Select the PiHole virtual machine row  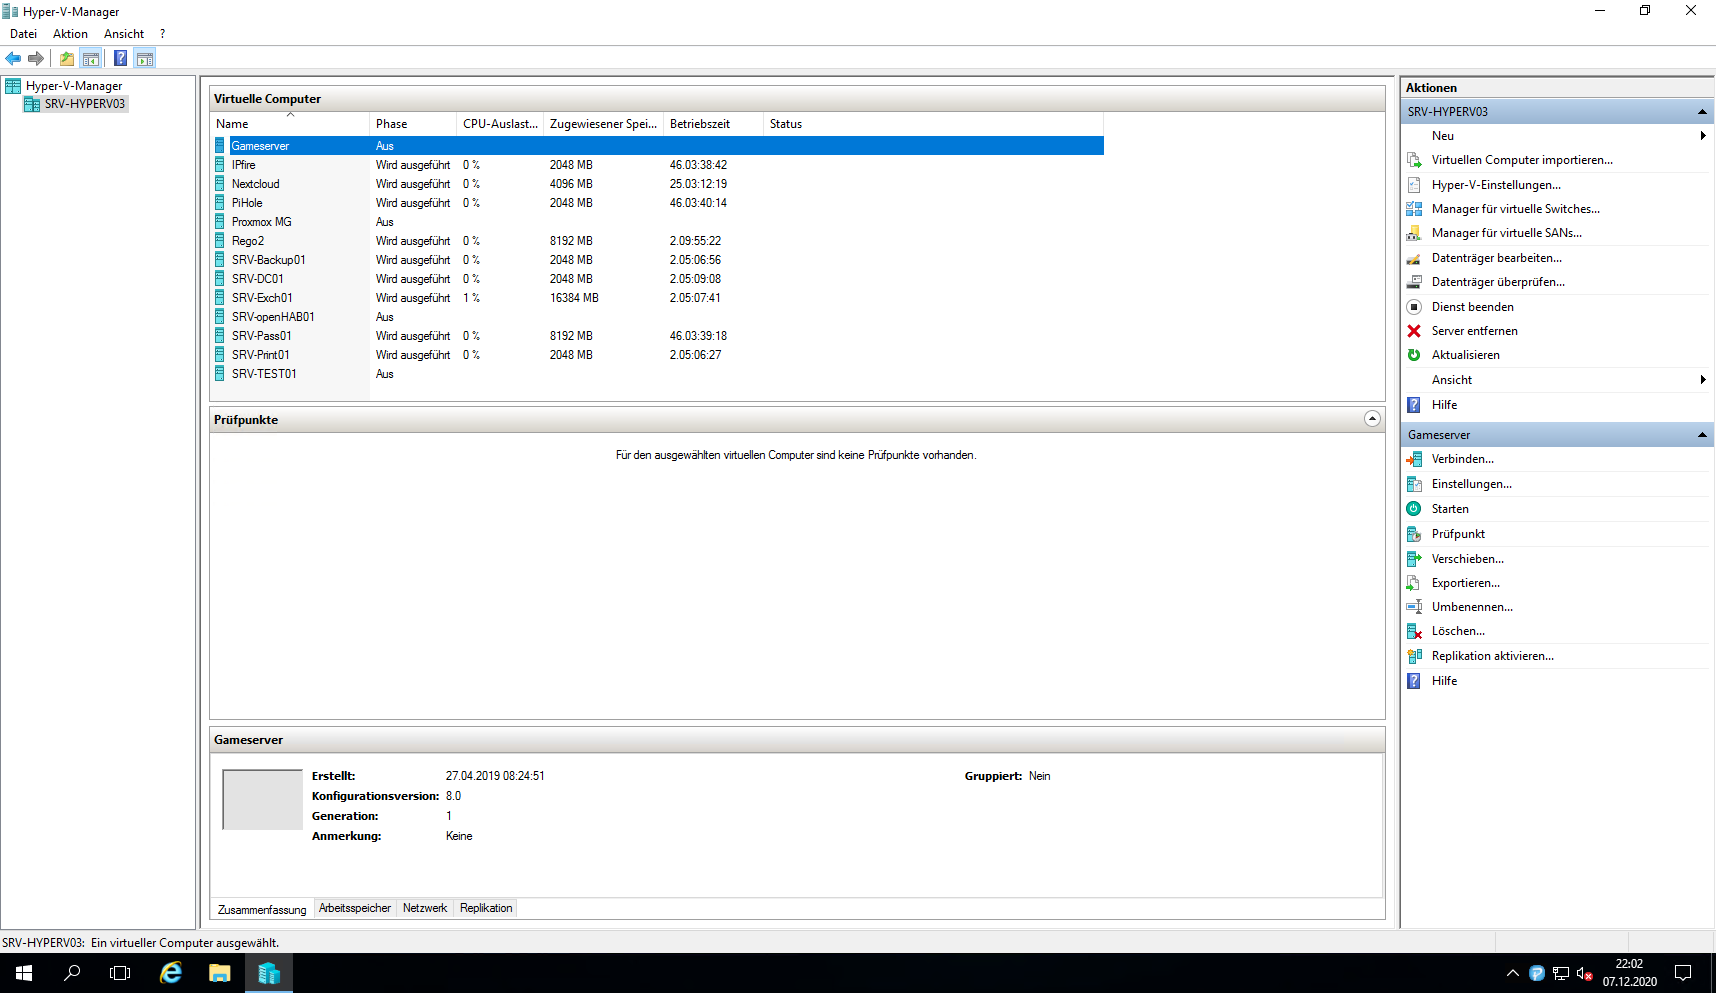pos(658,203)
